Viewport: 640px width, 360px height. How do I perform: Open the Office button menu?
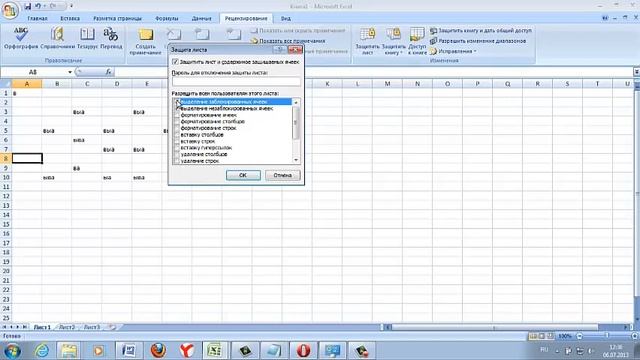point(10,10)
